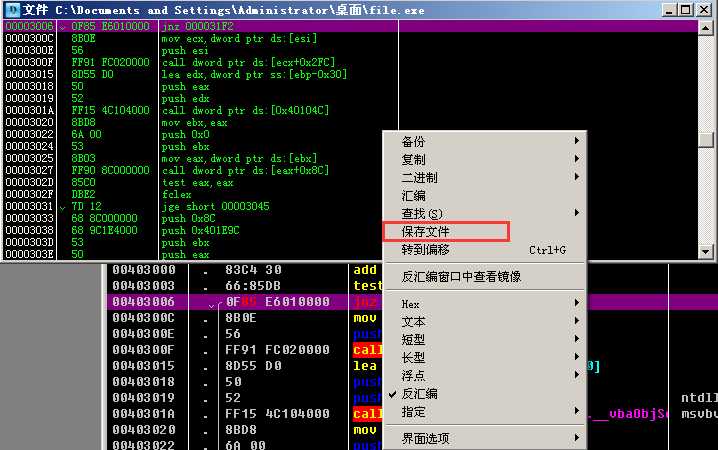Expand submenu arrow beside 二进制
Viewport: 718px width, 450px height.
[x=577, y=176]
